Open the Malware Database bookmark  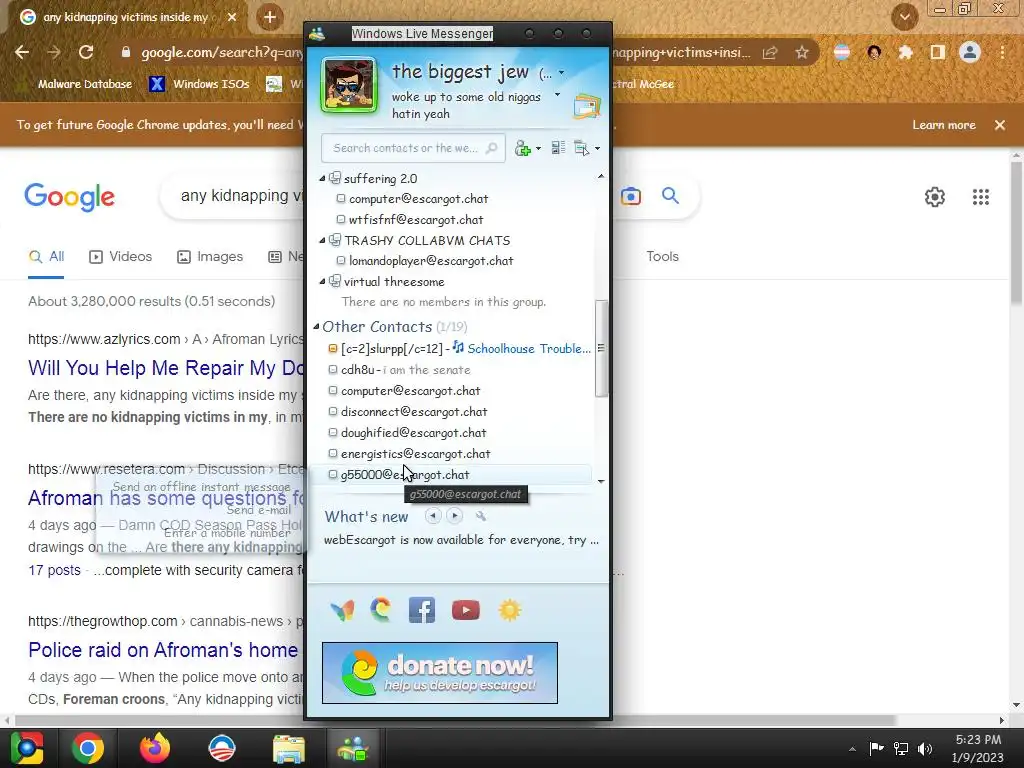point(76,84)
